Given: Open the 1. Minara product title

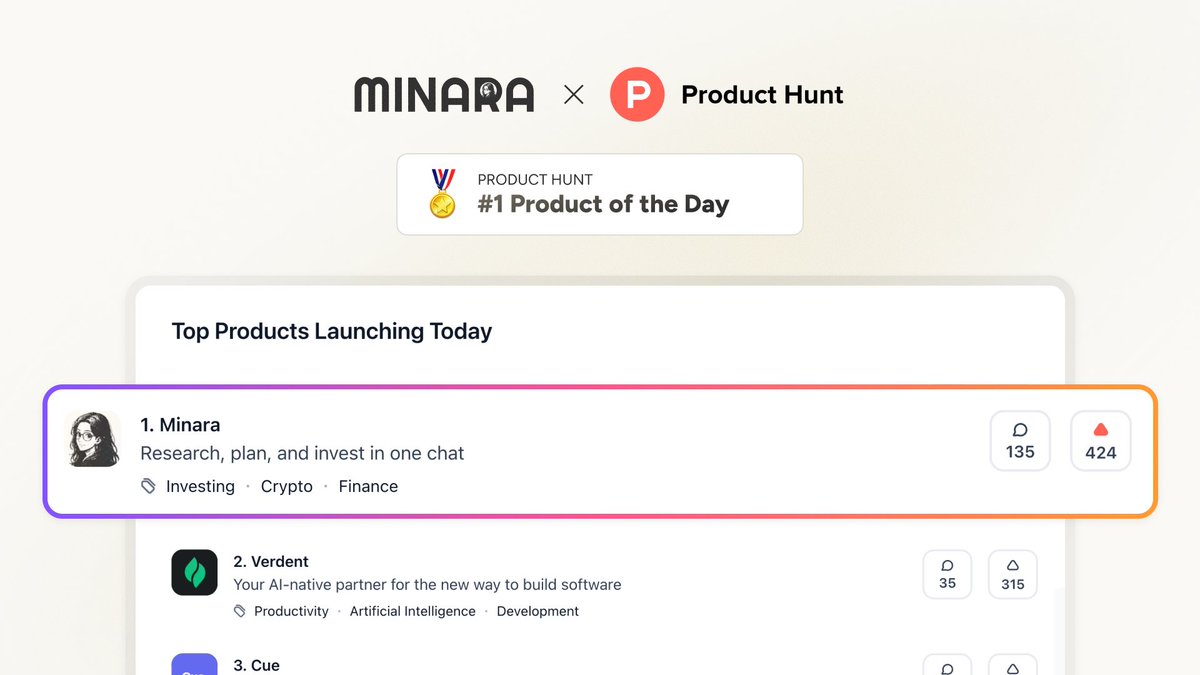Looking at the screenshot, I should (180, 425).
